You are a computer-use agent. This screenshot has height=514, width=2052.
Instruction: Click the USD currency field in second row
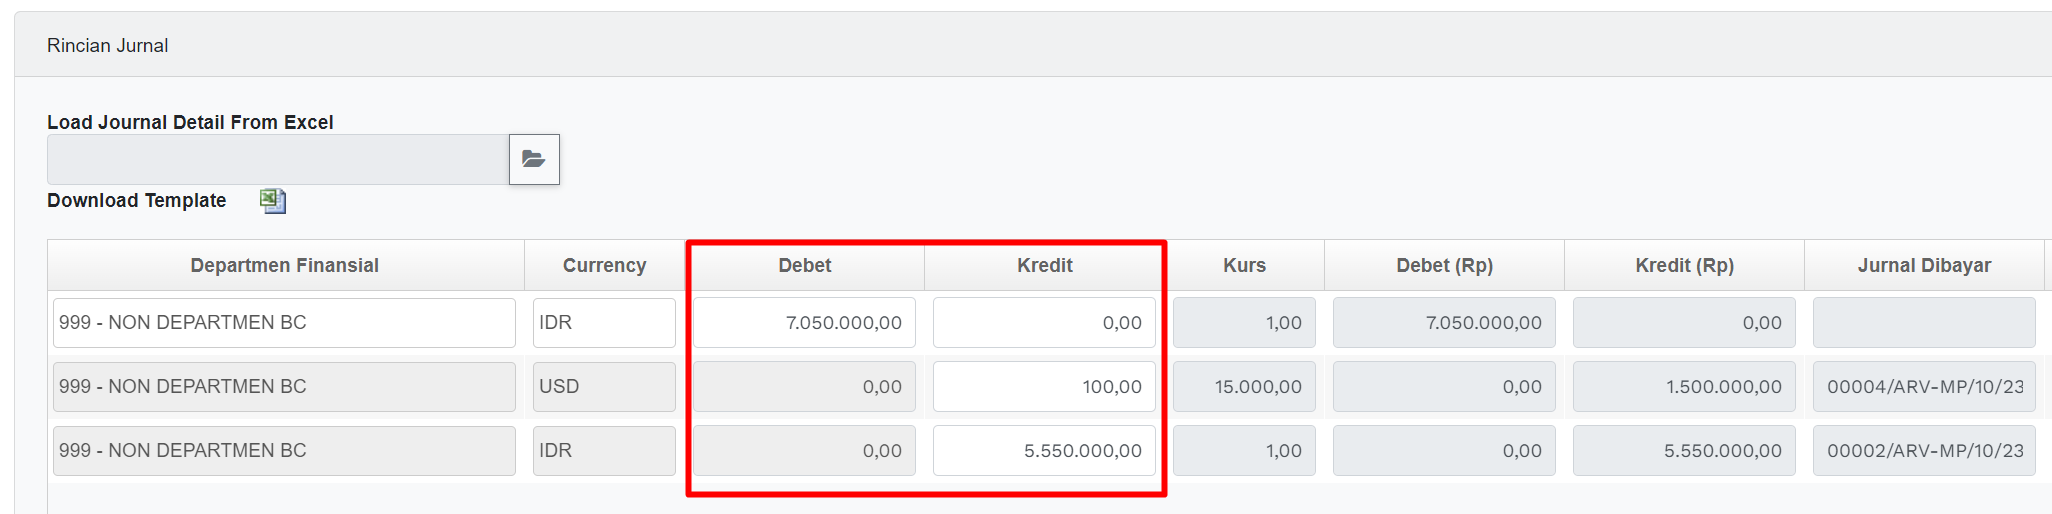pos(604,387)
